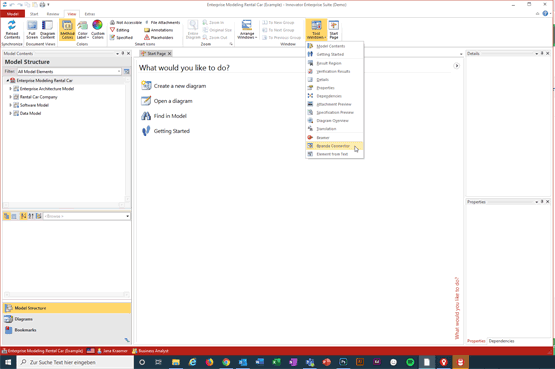This screenshot has height=369, width=555.
Task: Click second list icon in browse toolbar
Action: click(14, 216)
